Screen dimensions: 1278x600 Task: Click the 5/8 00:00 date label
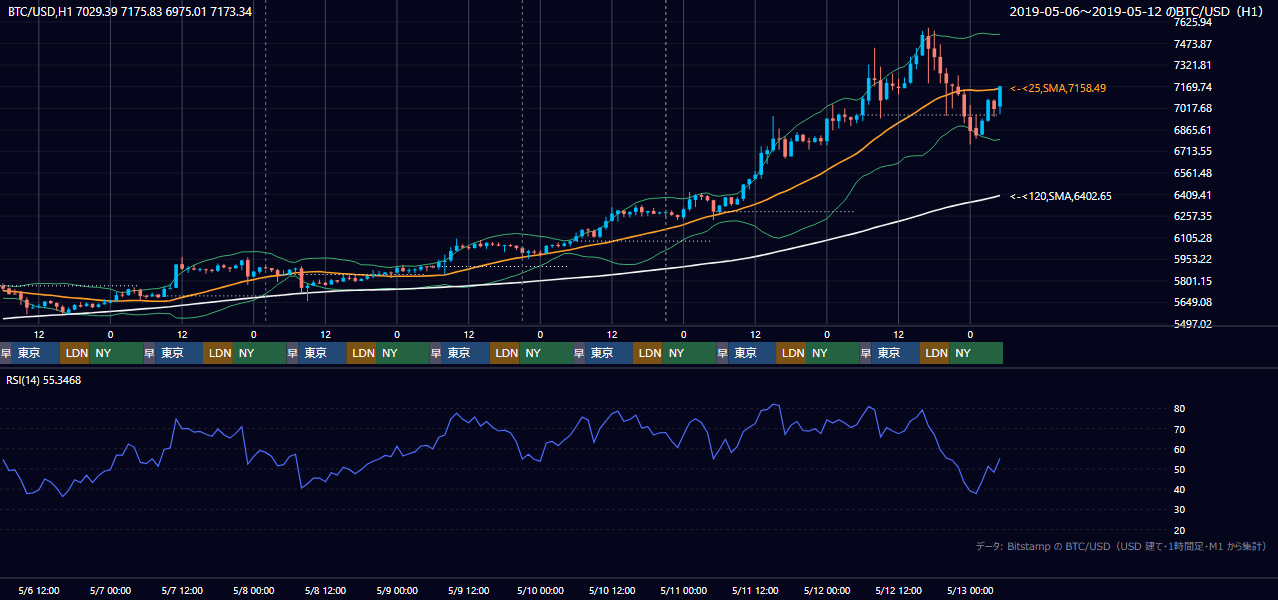pyautogui.click(x=254, y=590)
